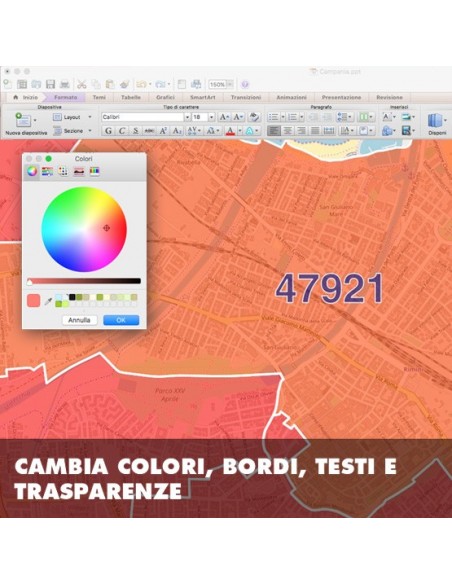Switch to the Tabelle ribbon tab
This screenshot has height=584, width=452.
pyautogui.click(x=131, y=97)
